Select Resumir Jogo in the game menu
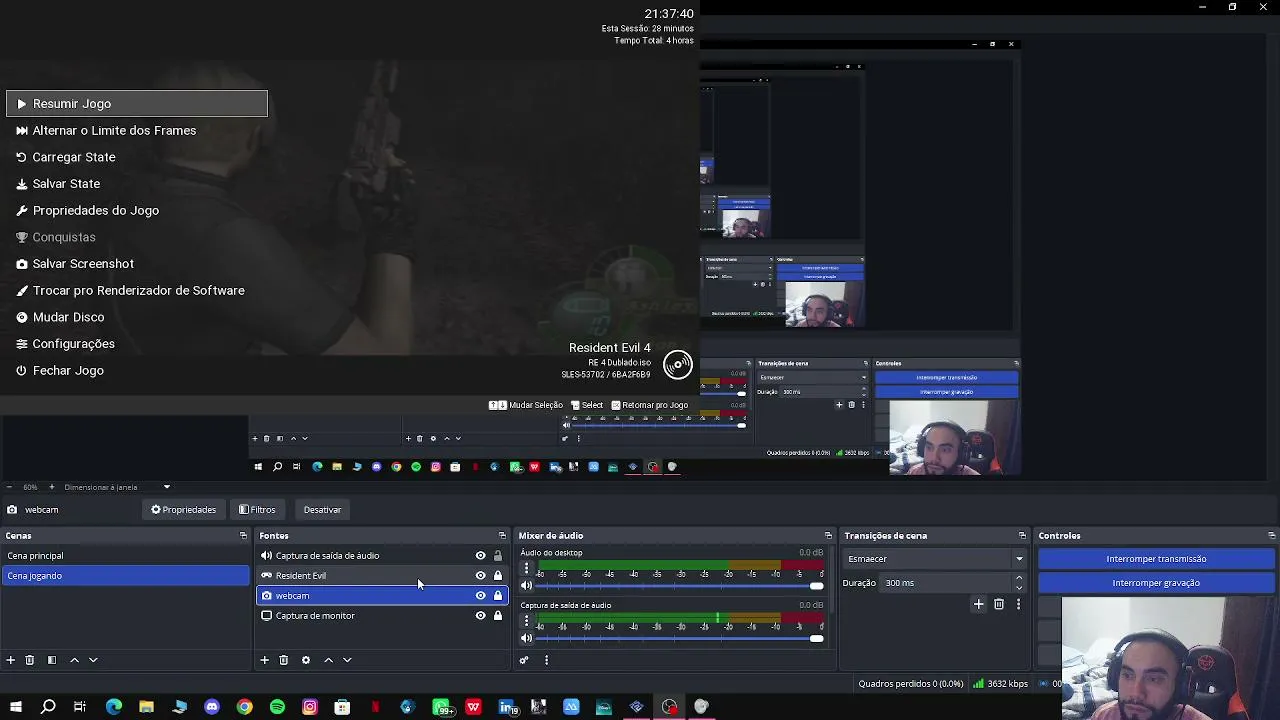Viewport: 1280px width, 720px height. point(137,104)
